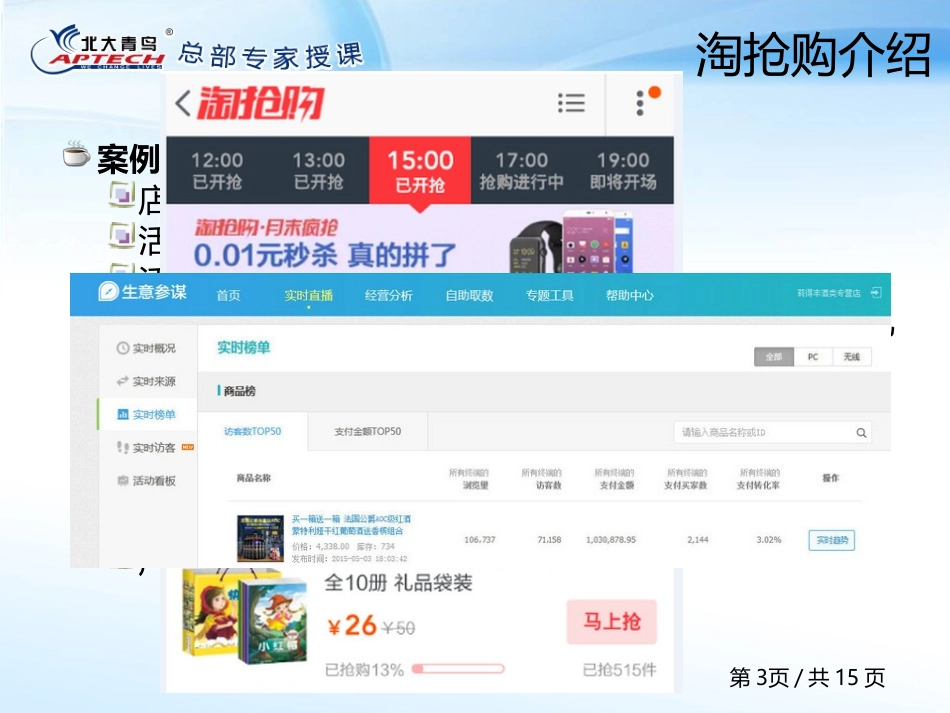Click the 马上抢 button
This screenshot has height=713, width=950.
(x=611, y=622)
